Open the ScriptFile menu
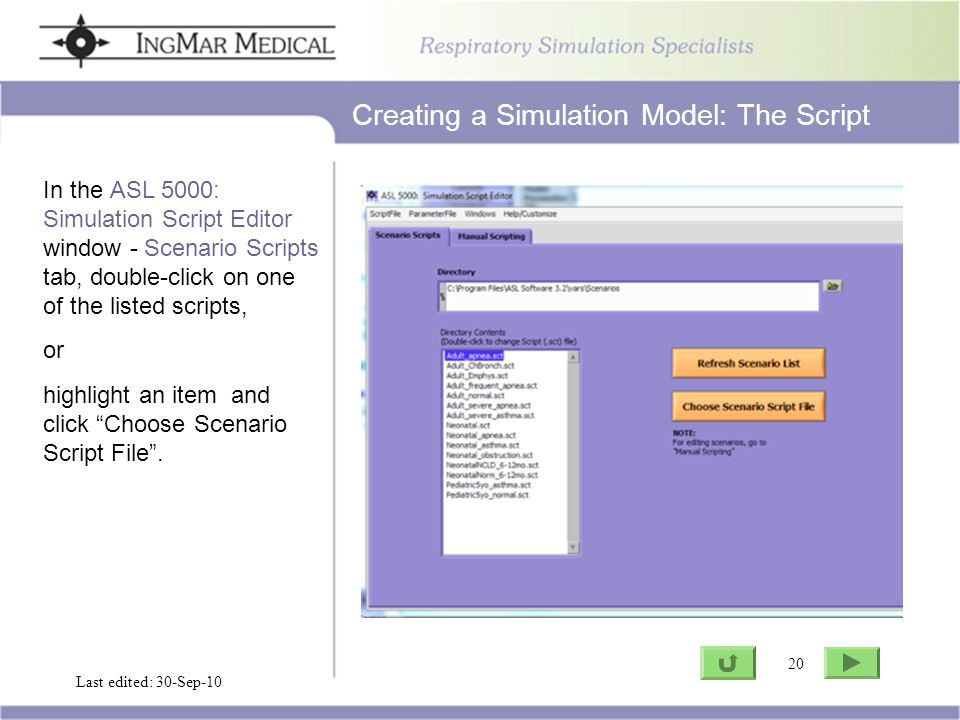Image resolution: width=960 pixels, height=720 pixels. pos(385,214)
